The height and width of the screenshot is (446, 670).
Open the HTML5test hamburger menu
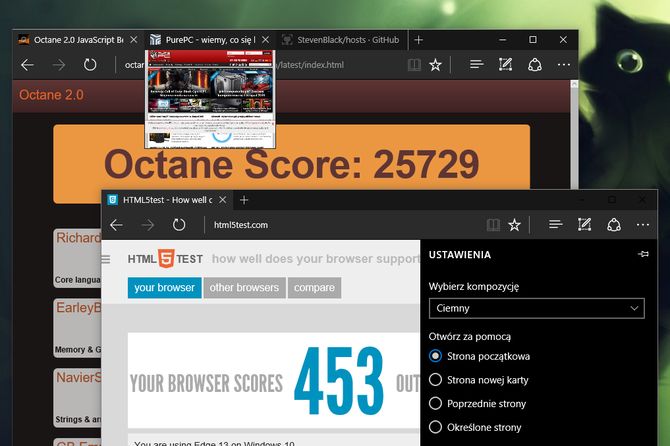click(x=106, y=259)
